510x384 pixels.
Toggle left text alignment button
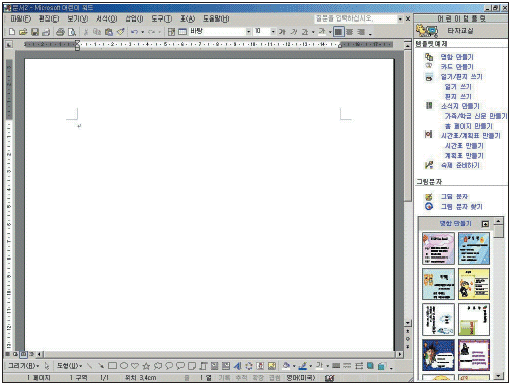[338, 32]
